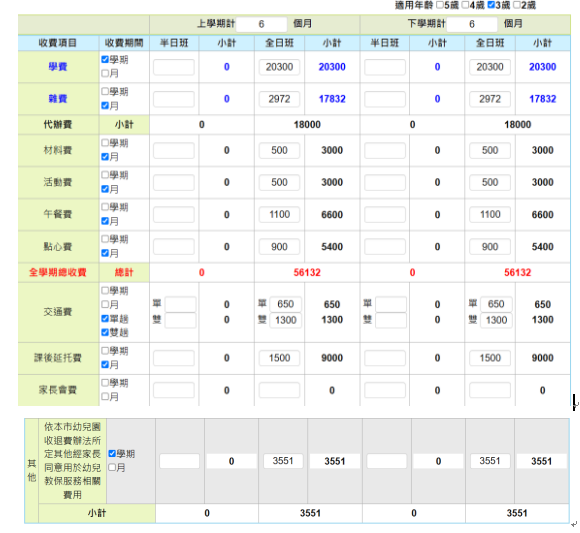580x533 pixels.
Task: Click 交通費 雙 field showing 1300 for 上學期
Action: tap(286, 320)
